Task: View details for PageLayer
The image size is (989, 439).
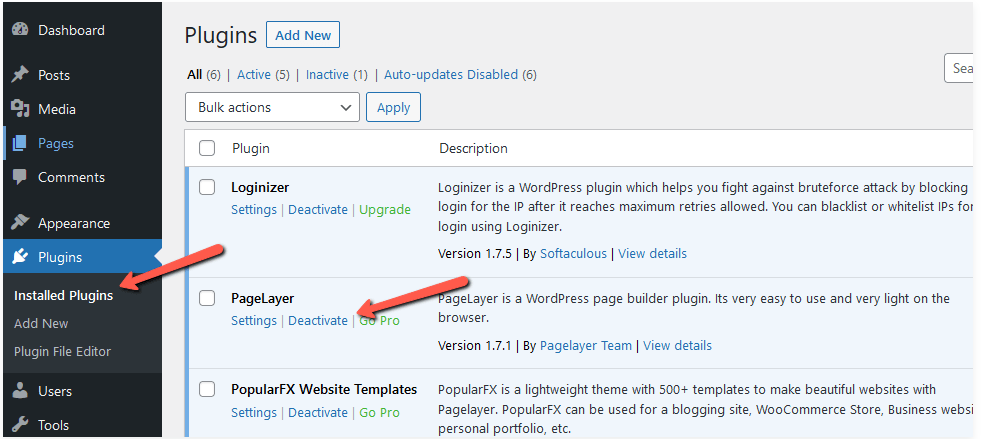Action: click(677, 346)
